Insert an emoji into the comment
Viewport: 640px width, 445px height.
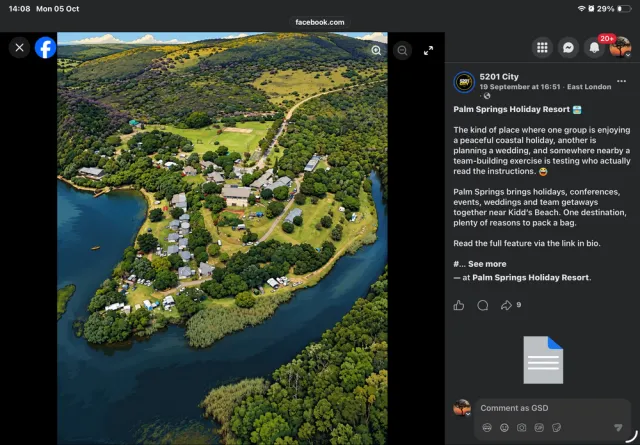point(504,427)
